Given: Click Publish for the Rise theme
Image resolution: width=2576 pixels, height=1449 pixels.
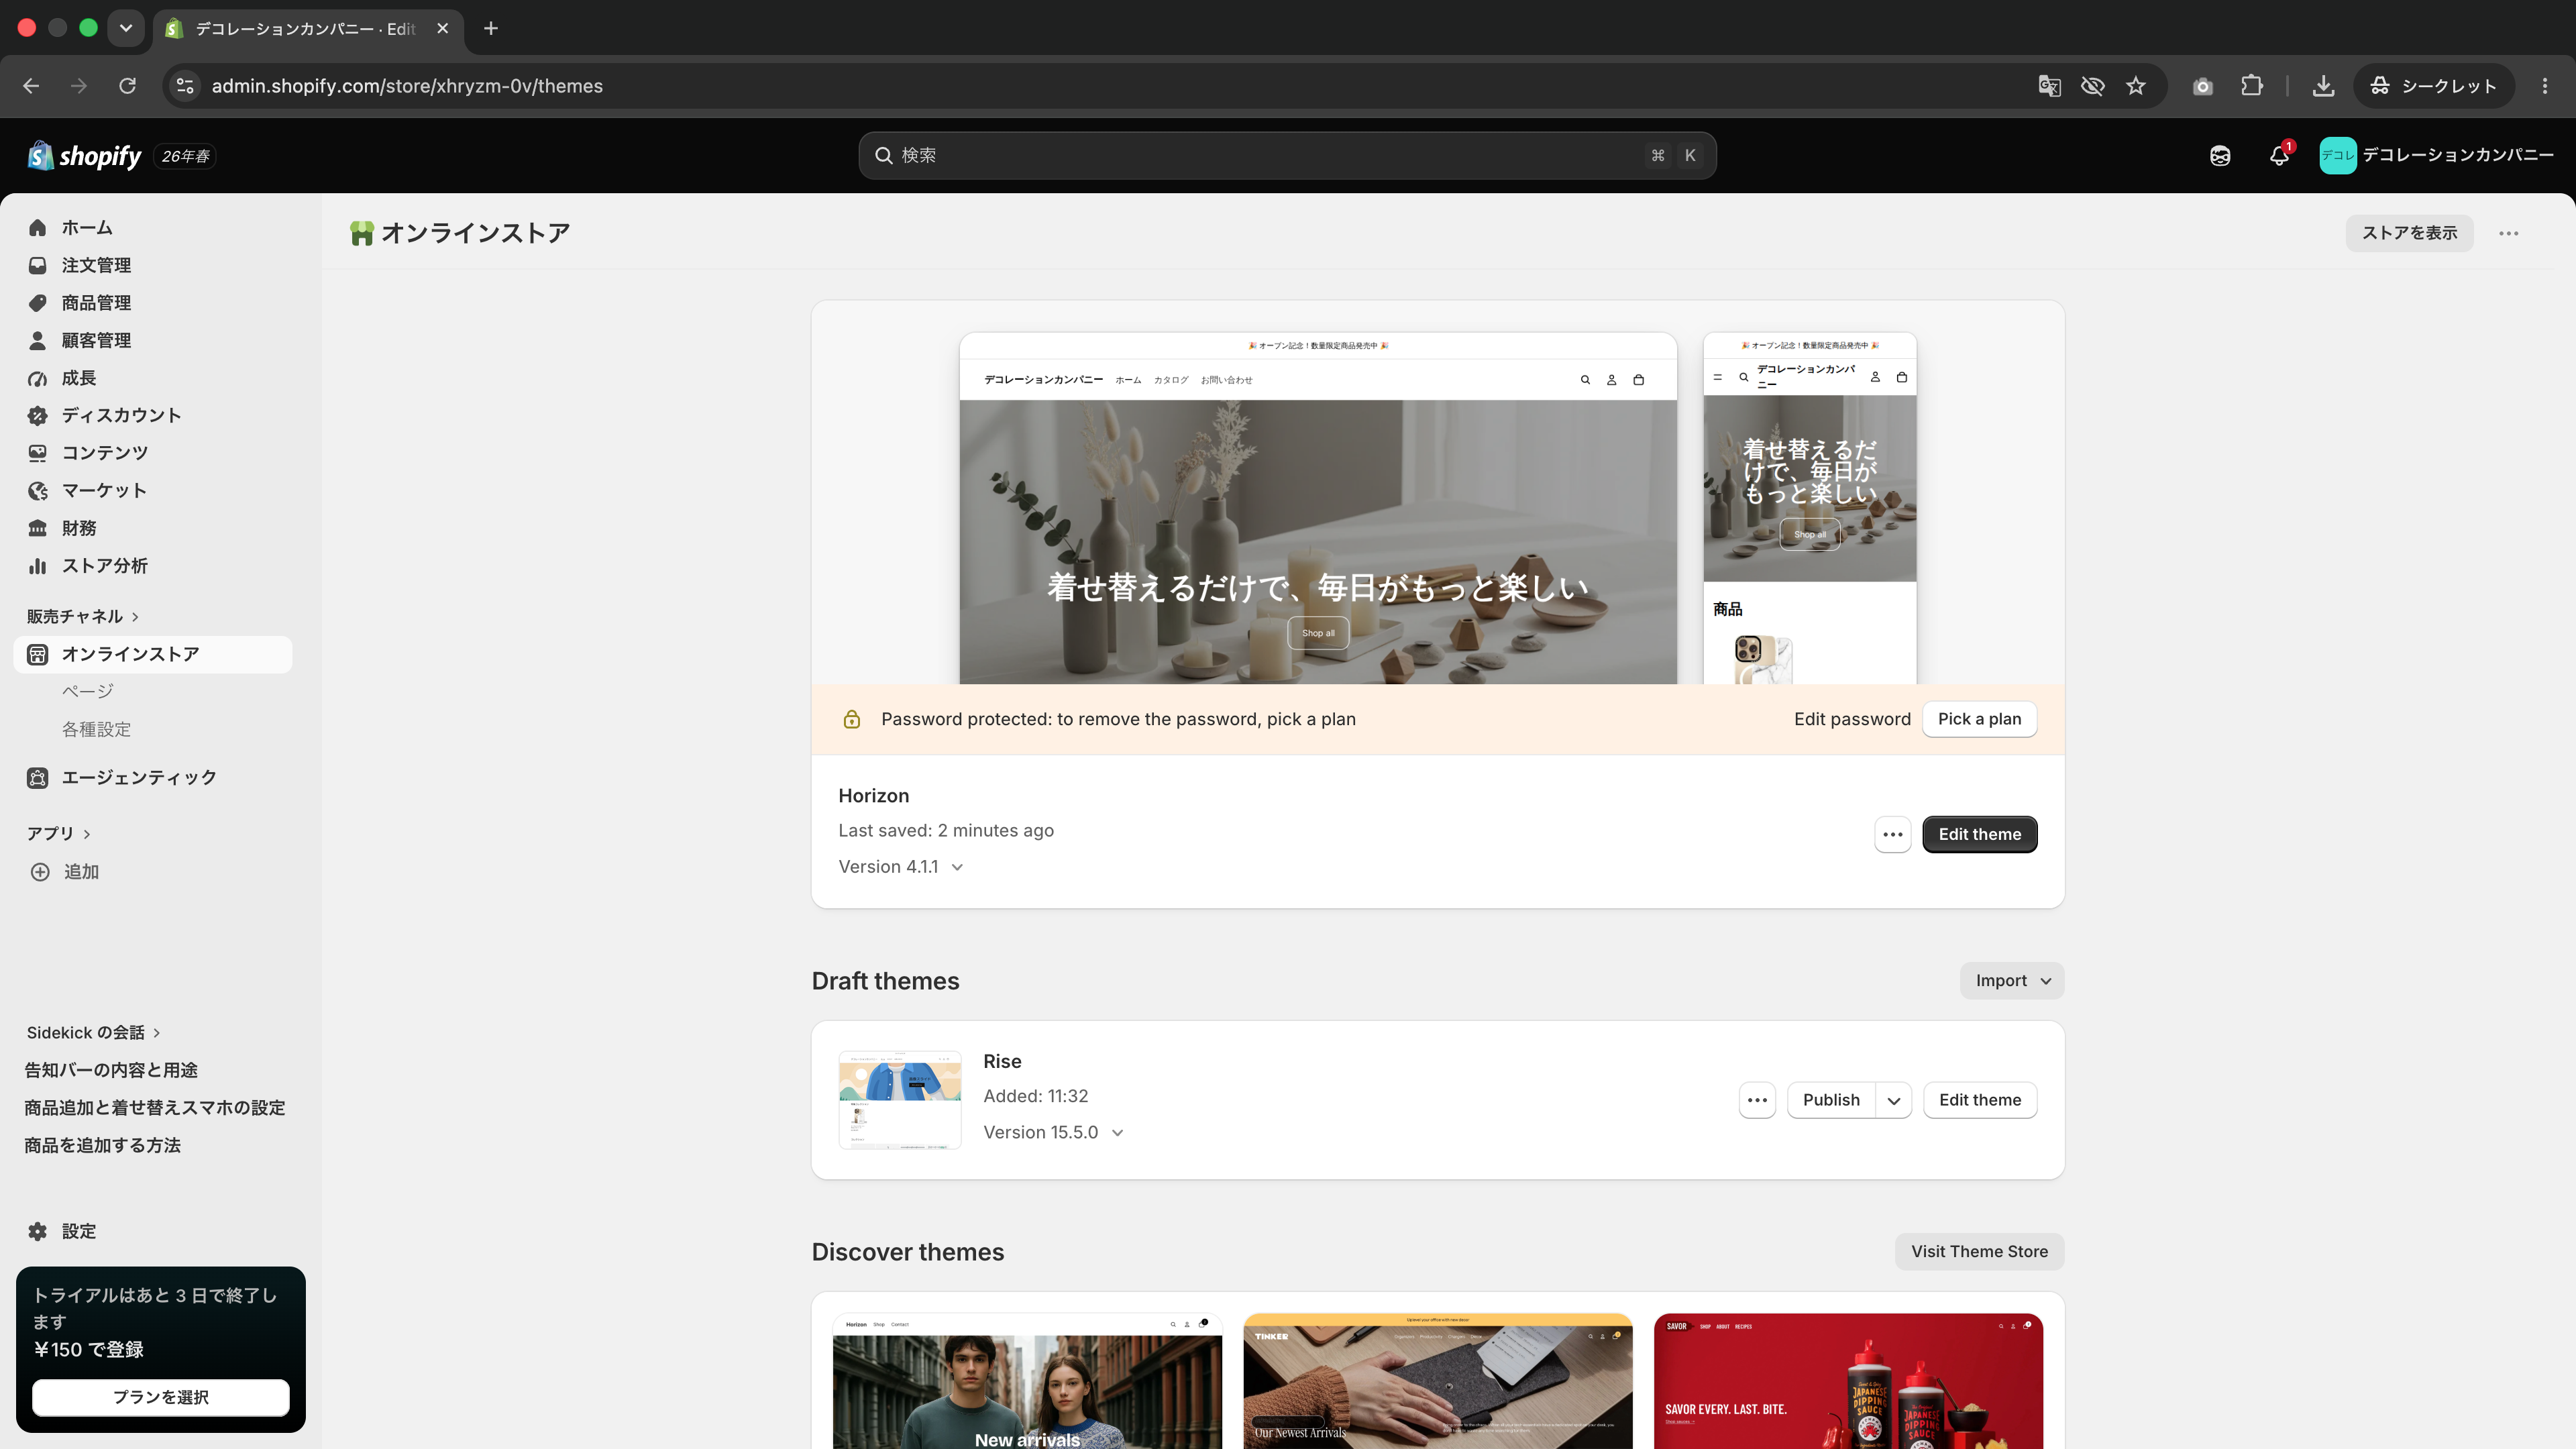Looking at the screenshot, I should pyautogui.click(x=1831, y=1100).
